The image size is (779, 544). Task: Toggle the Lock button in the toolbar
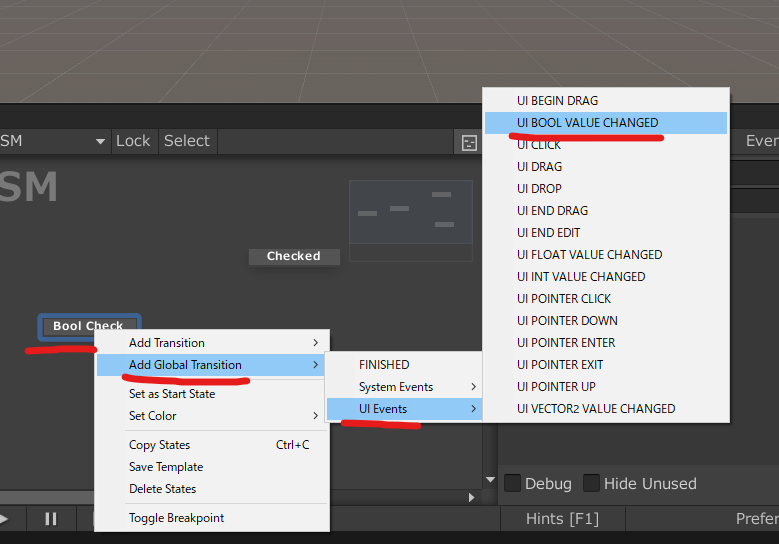[132, 141]
